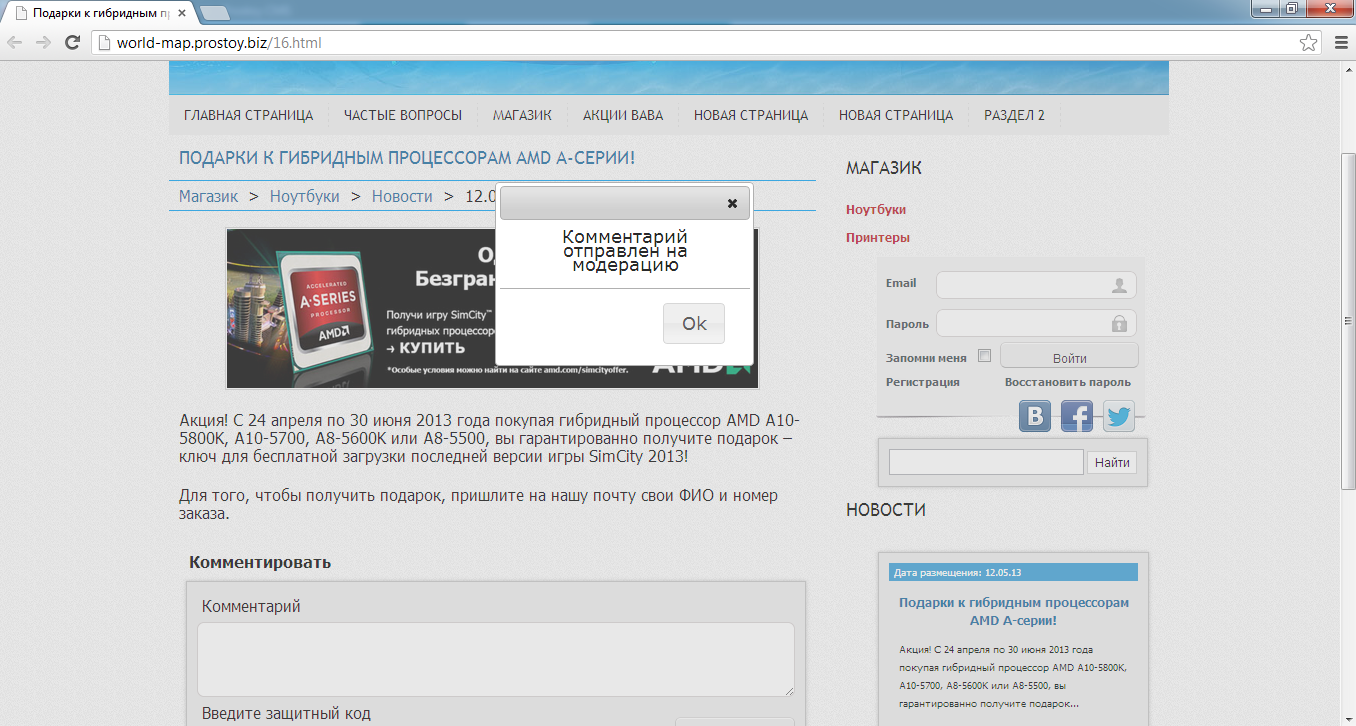This screenshot has width=1356, height=726.
Task: Open "Частые вопросы" in the navigation
Action: 403,115
